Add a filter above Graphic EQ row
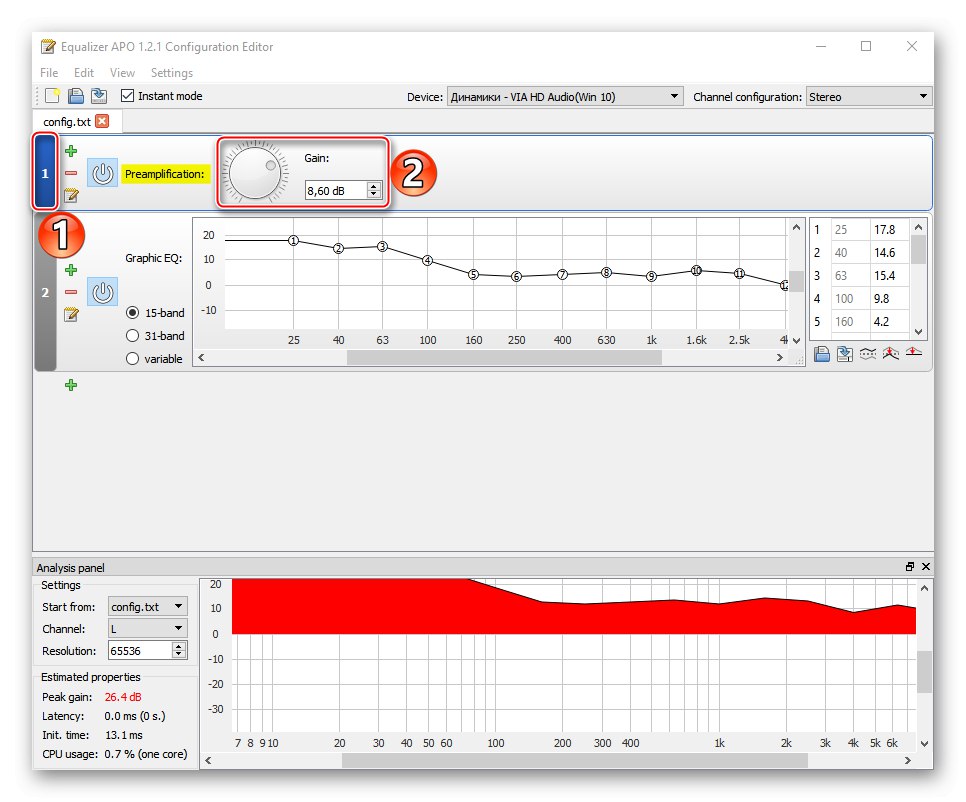This screenshot has width=966, height=802. tap(71, 270)
